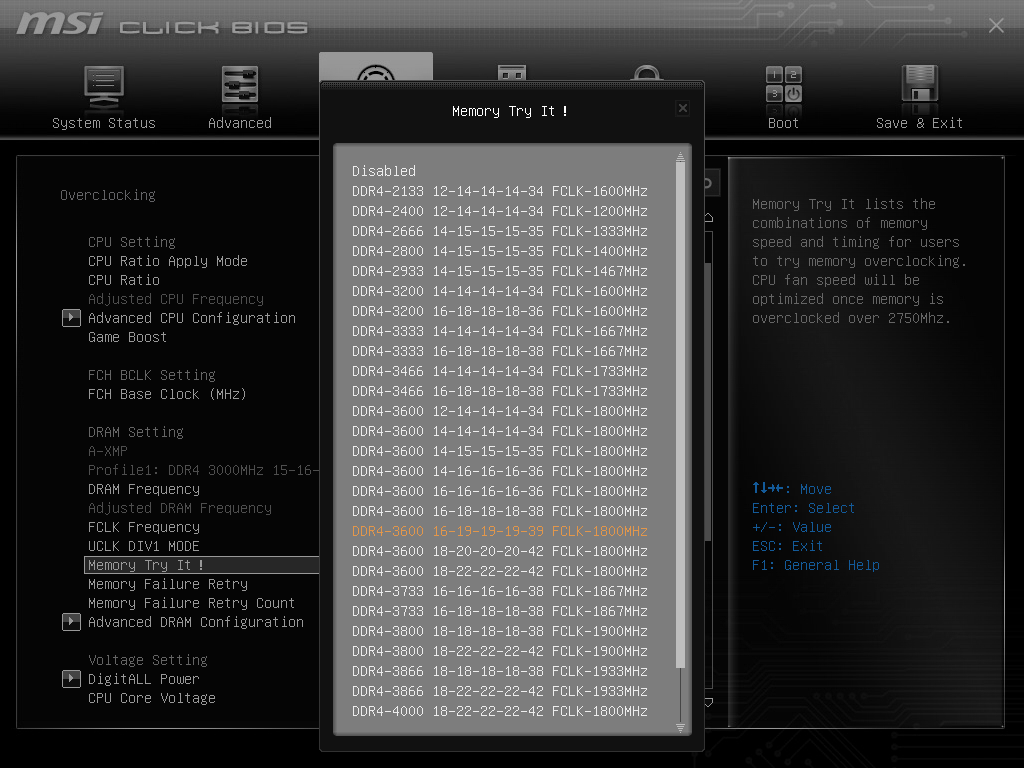Screen dimensions: 1024x768
Task: Select DDR4-3466 16-18-18-18-38 preset
Action: tap(500, 391)
